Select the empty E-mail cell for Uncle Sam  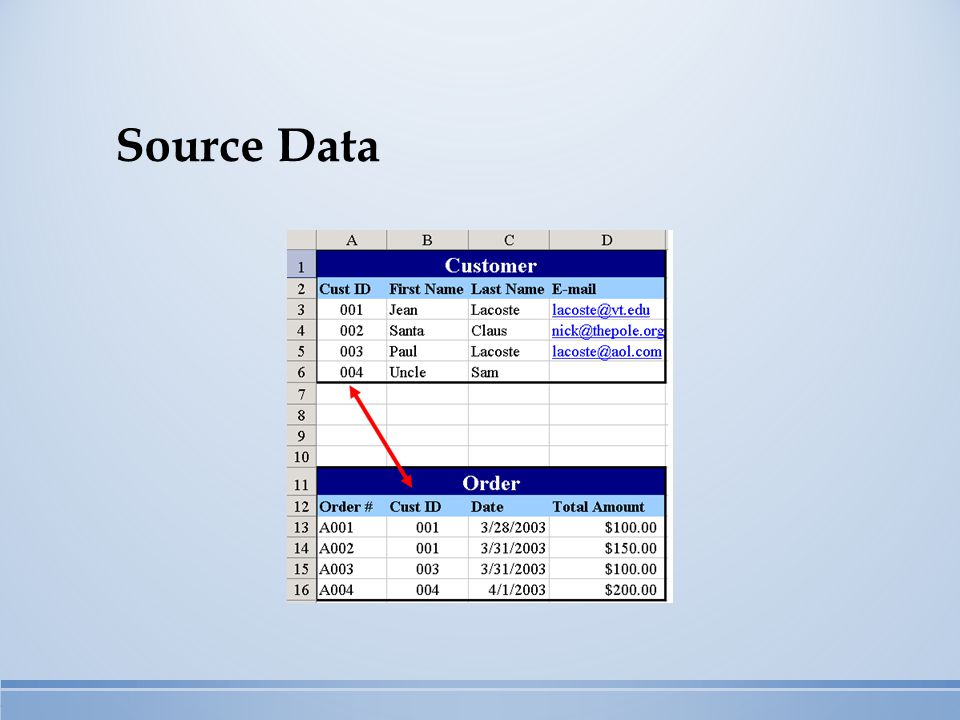pyautogui.click(x=607, y=372)
